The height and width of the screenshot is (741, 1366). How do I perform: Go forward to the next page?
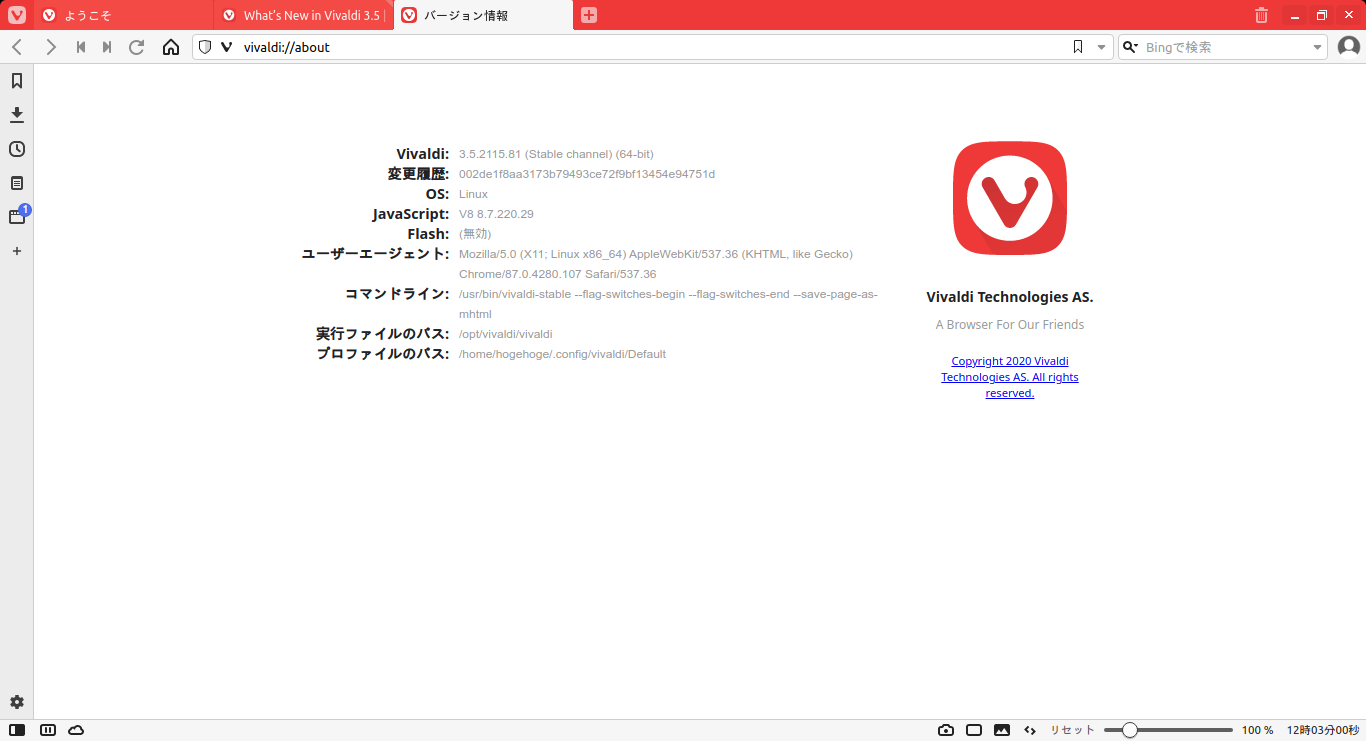(x=51, y=47)
